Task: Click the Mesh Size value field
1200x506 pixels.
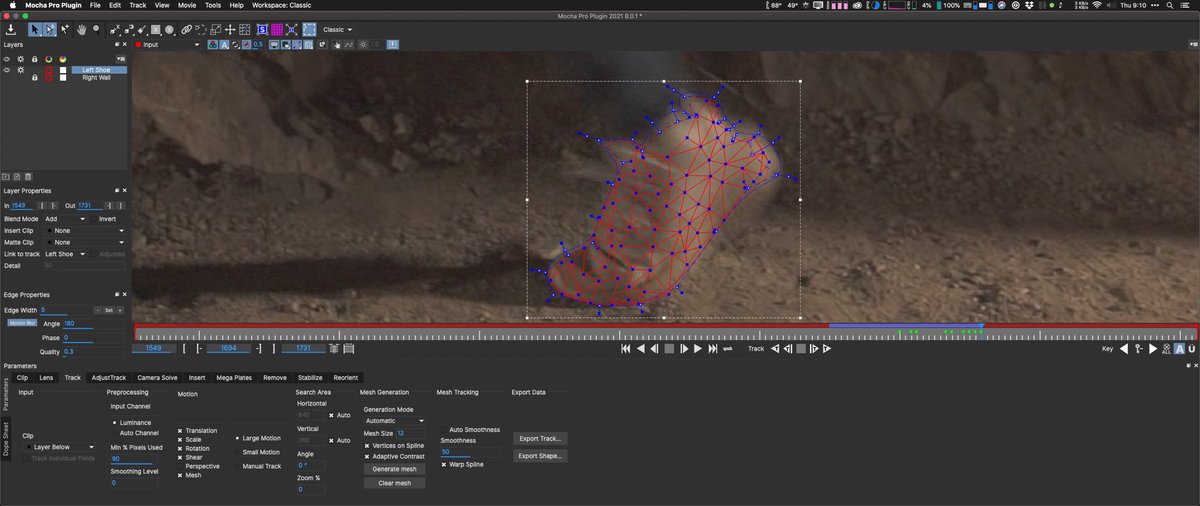Action: (x=411, y=433)
